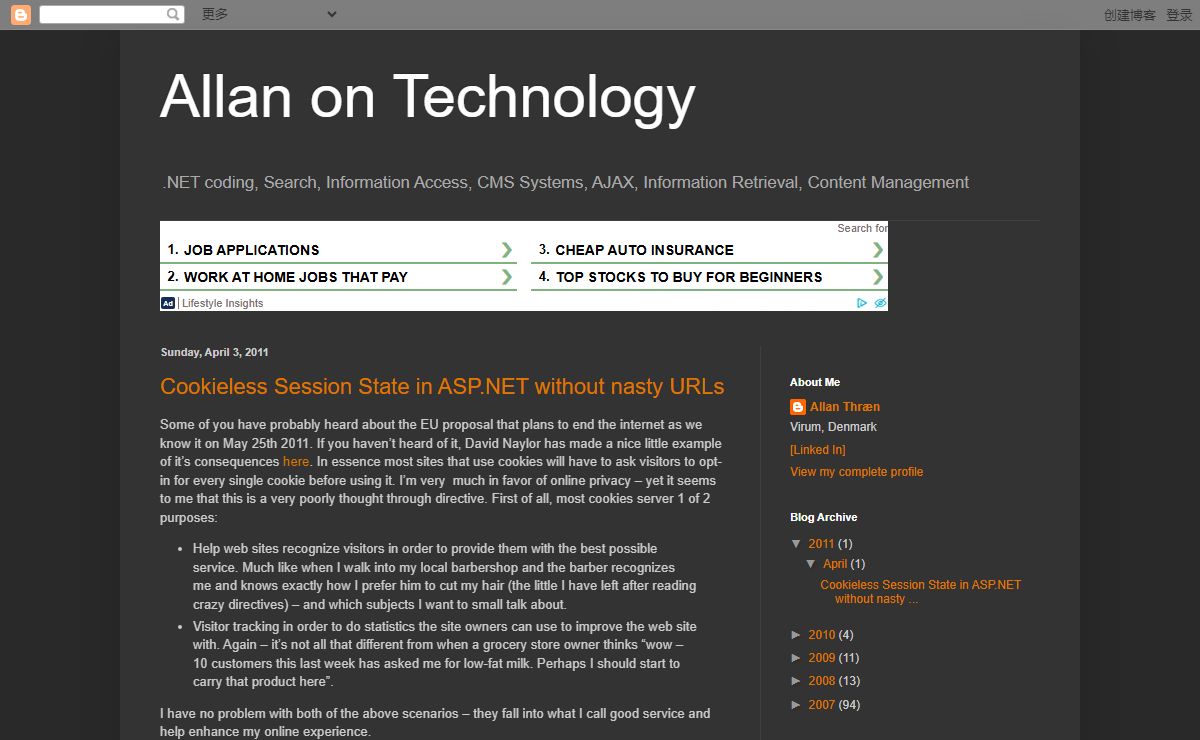This screenshot has height=740, width=1200.
Task: Click the Virum, Denmark location text
Action: [833, 427]
